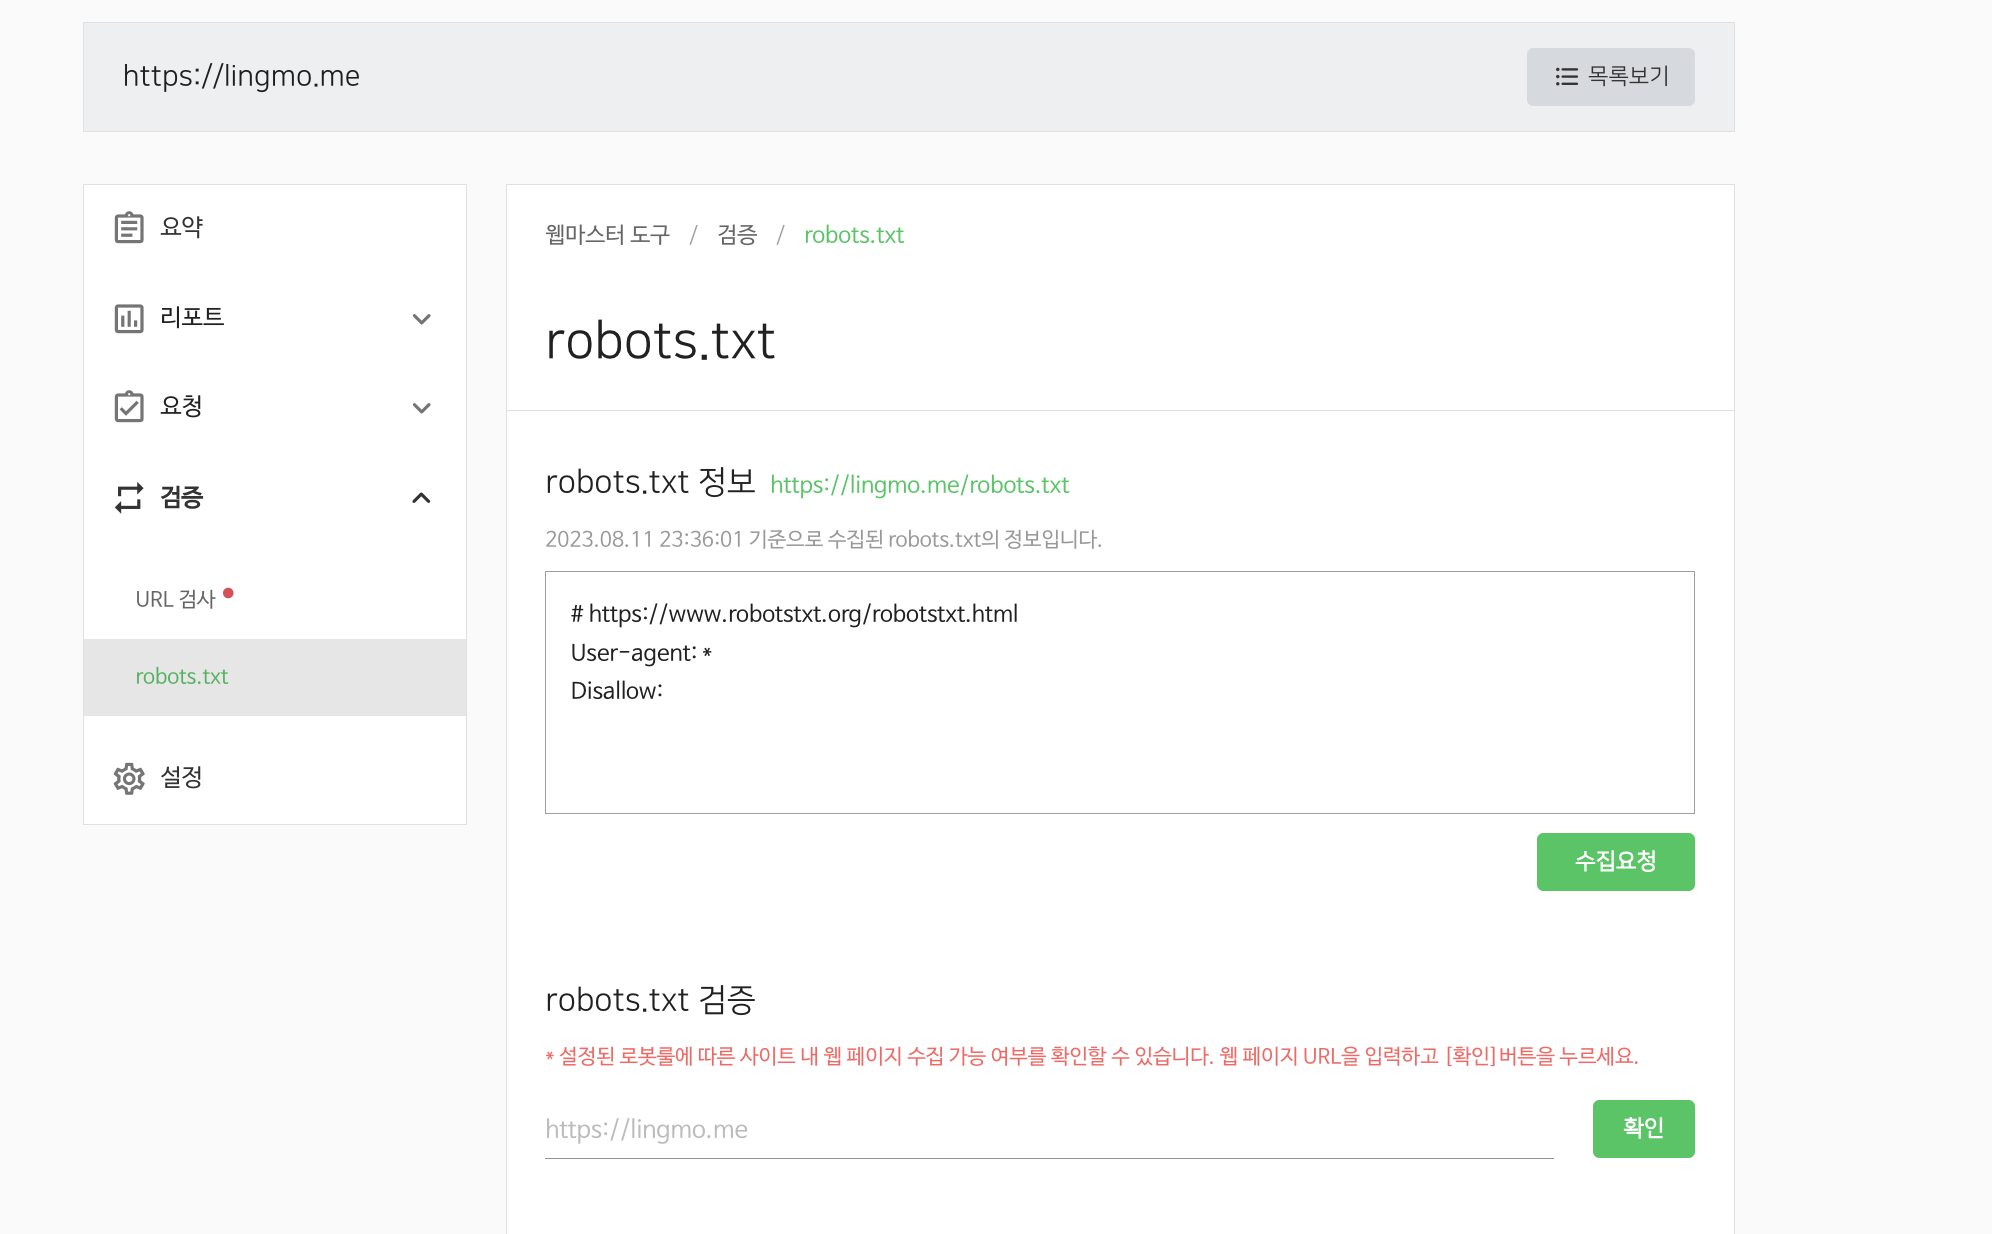Click the list icon in 목록보기
Image resolution: width=1992 pixels, height=1234 pixels.
click(x=1566, y=77)
